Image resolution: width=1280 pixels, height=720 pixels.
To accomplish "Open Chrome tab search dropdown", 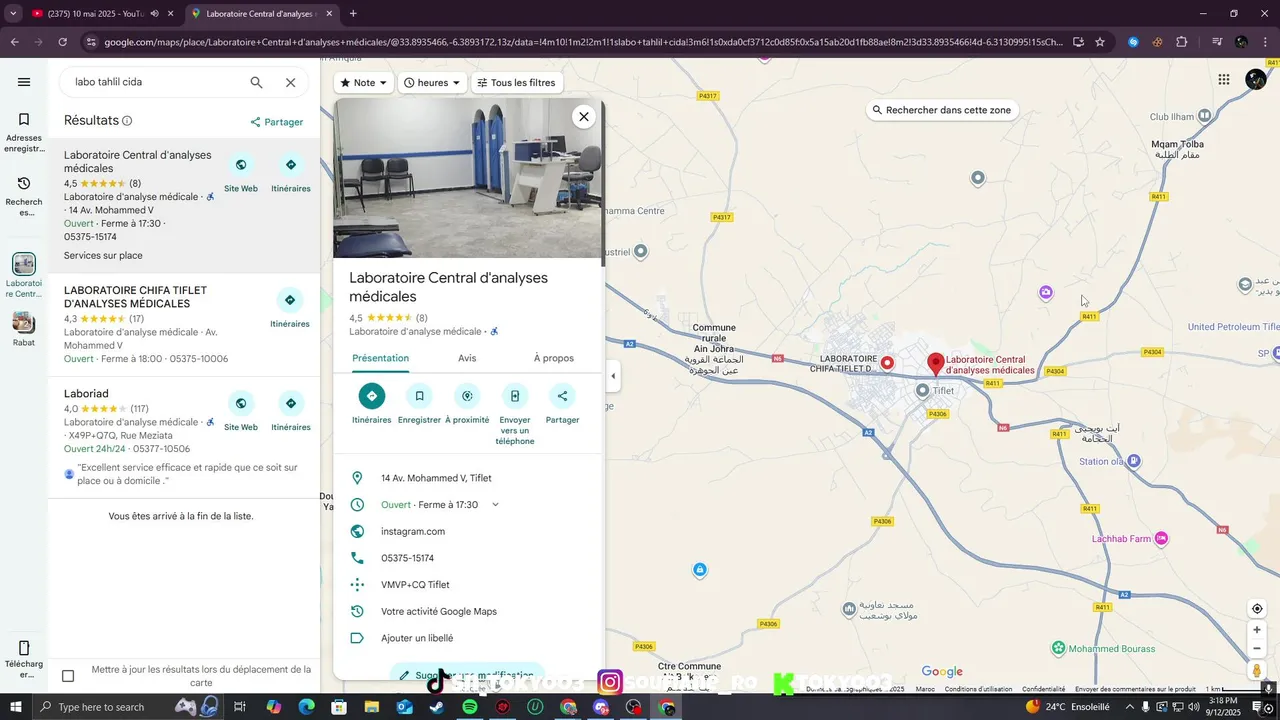I will click(x=13, y=13).
